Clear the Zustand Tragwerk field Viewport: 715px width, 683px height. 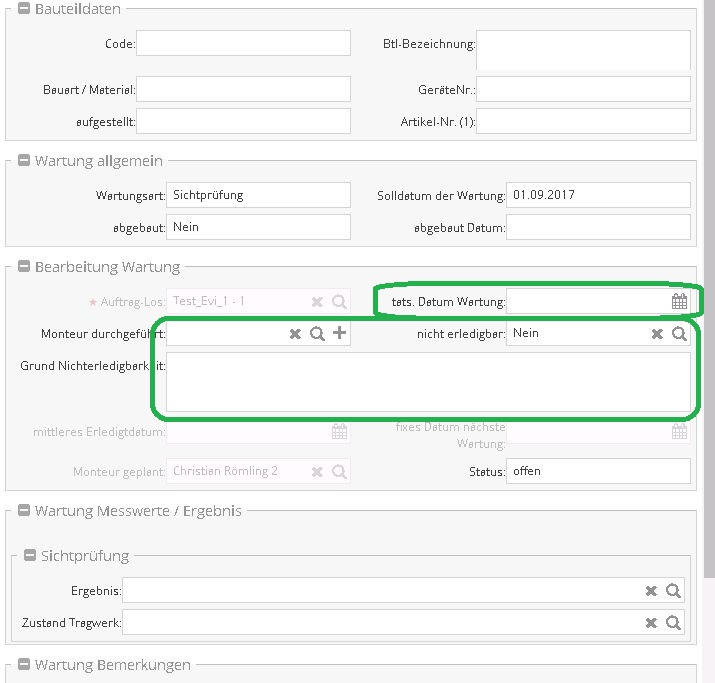[x=651, y=623]
